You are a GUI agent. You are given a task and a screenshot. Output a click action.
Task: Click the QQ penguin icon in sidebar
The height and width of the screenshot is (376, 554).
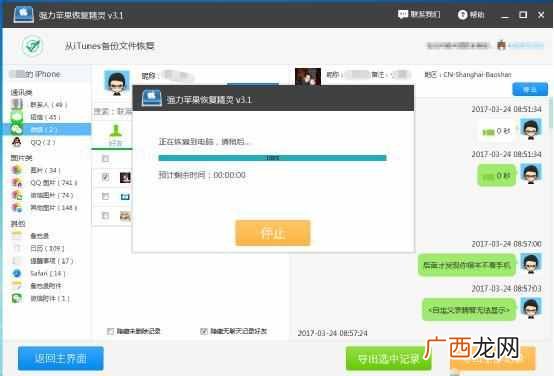click(x=17, y=142)
